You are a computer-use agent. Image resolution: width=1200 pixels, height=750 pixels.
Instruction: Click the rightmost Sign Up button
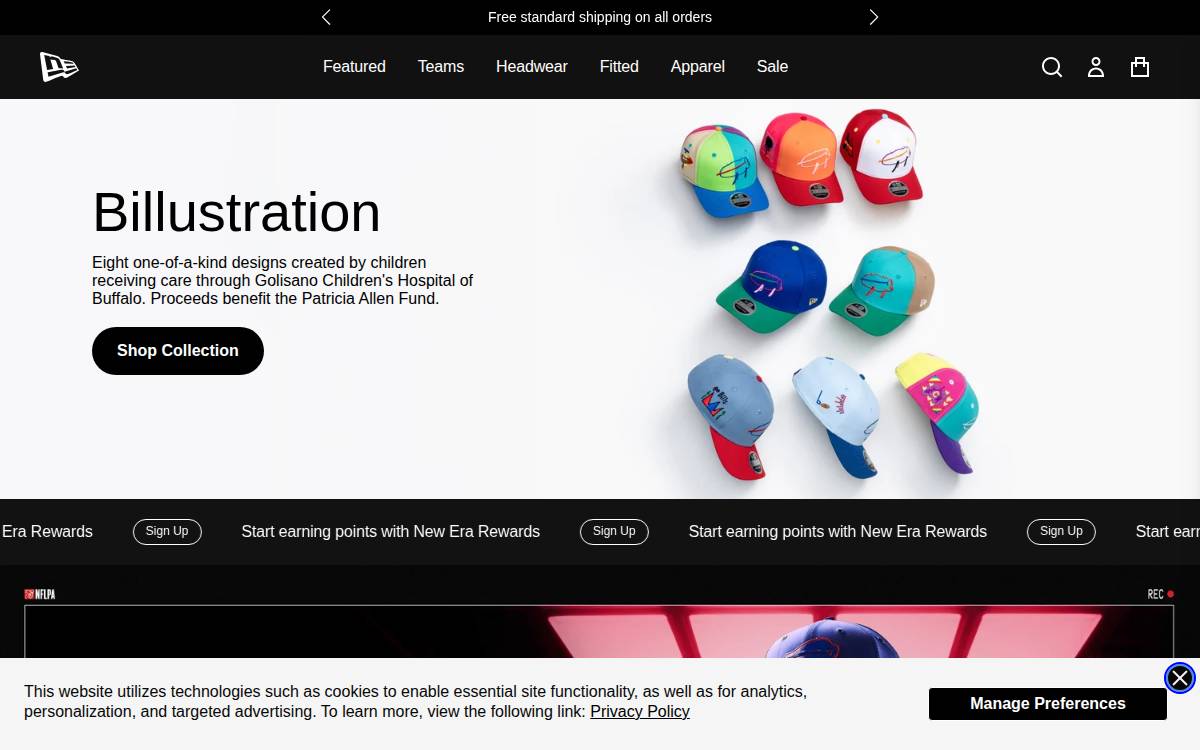click(1061, 532)
